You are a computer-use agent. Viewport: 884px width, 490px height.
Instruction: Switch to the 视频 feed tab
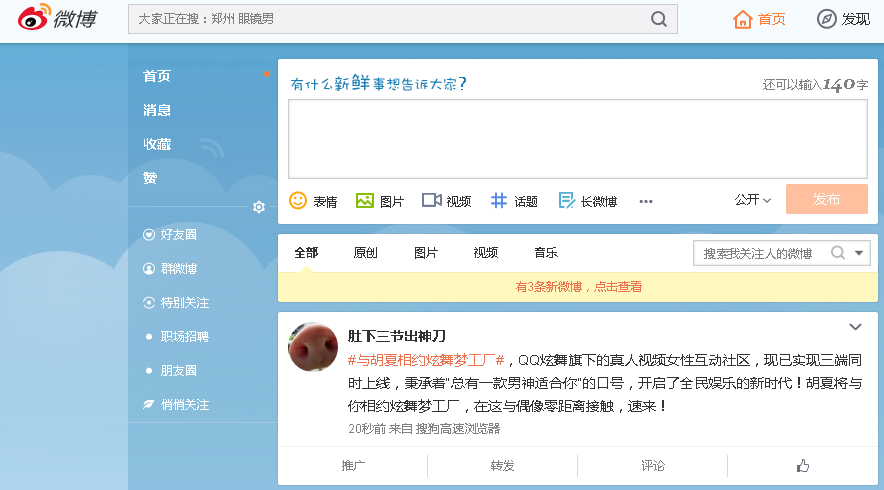pos(485,253)
